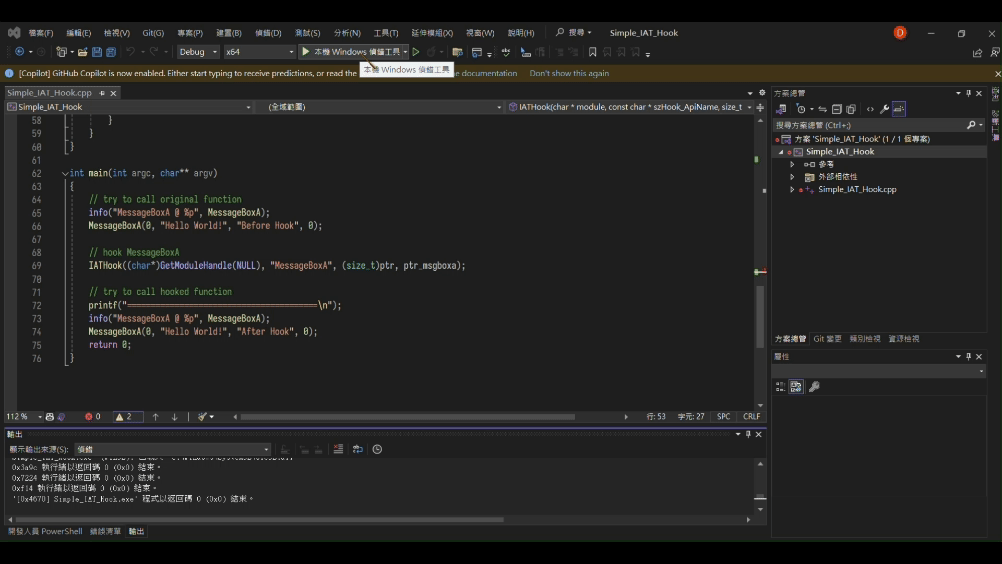Click the CRLF line ending indicator
The height and width of the screenshot is (564, 1002).
tap(752, 416)
